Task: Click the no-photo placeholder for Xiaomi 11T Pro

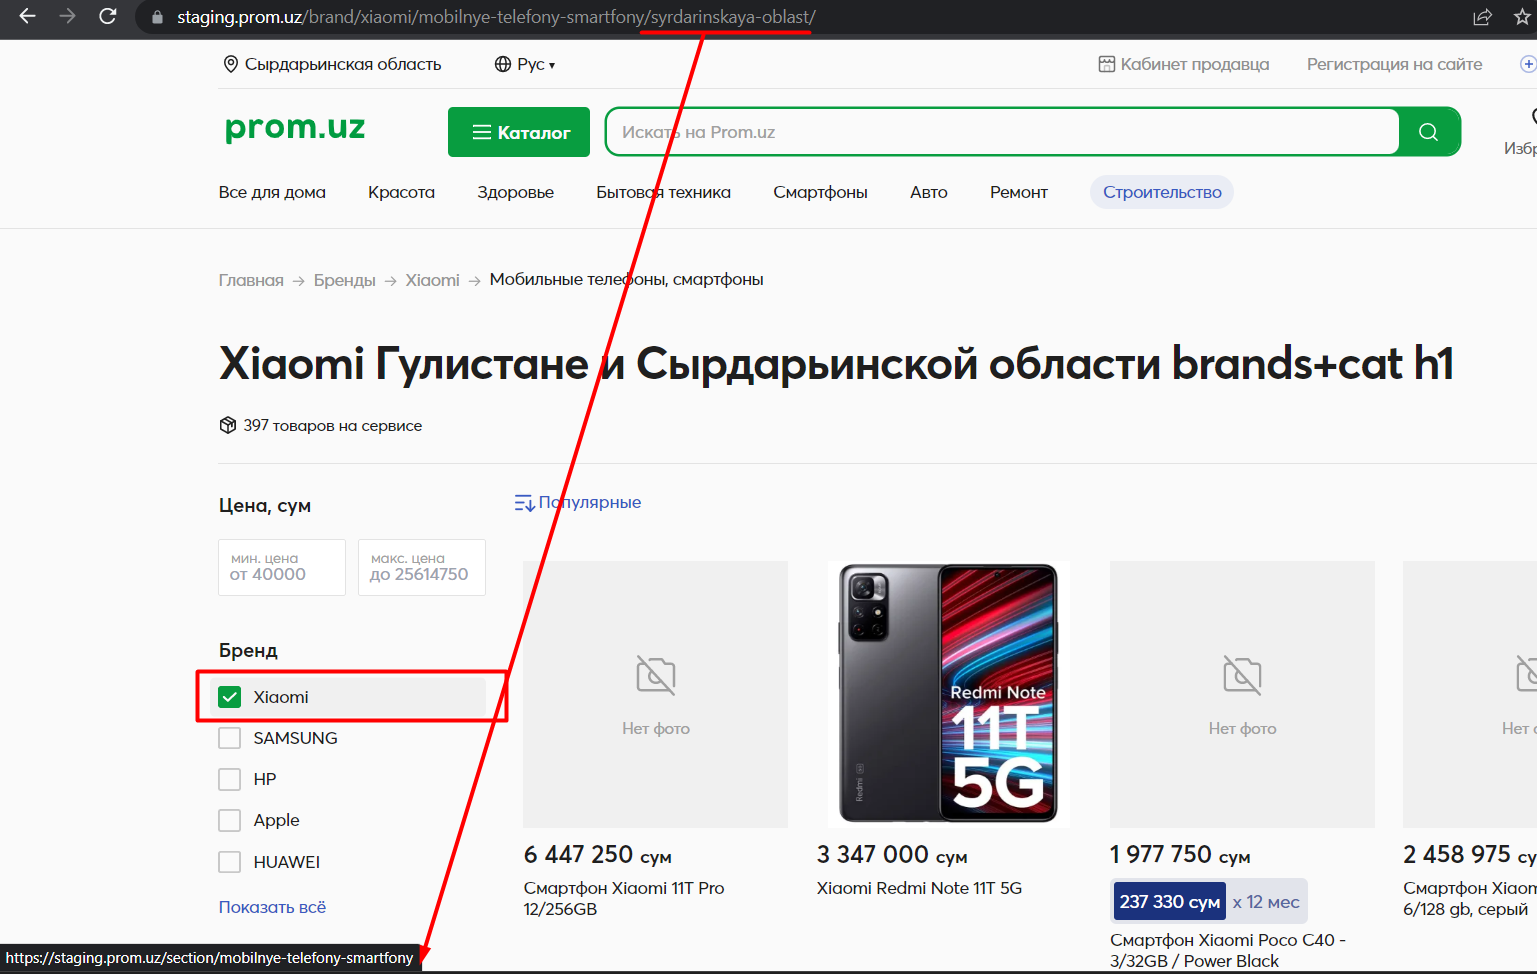Action: point(655,694)
